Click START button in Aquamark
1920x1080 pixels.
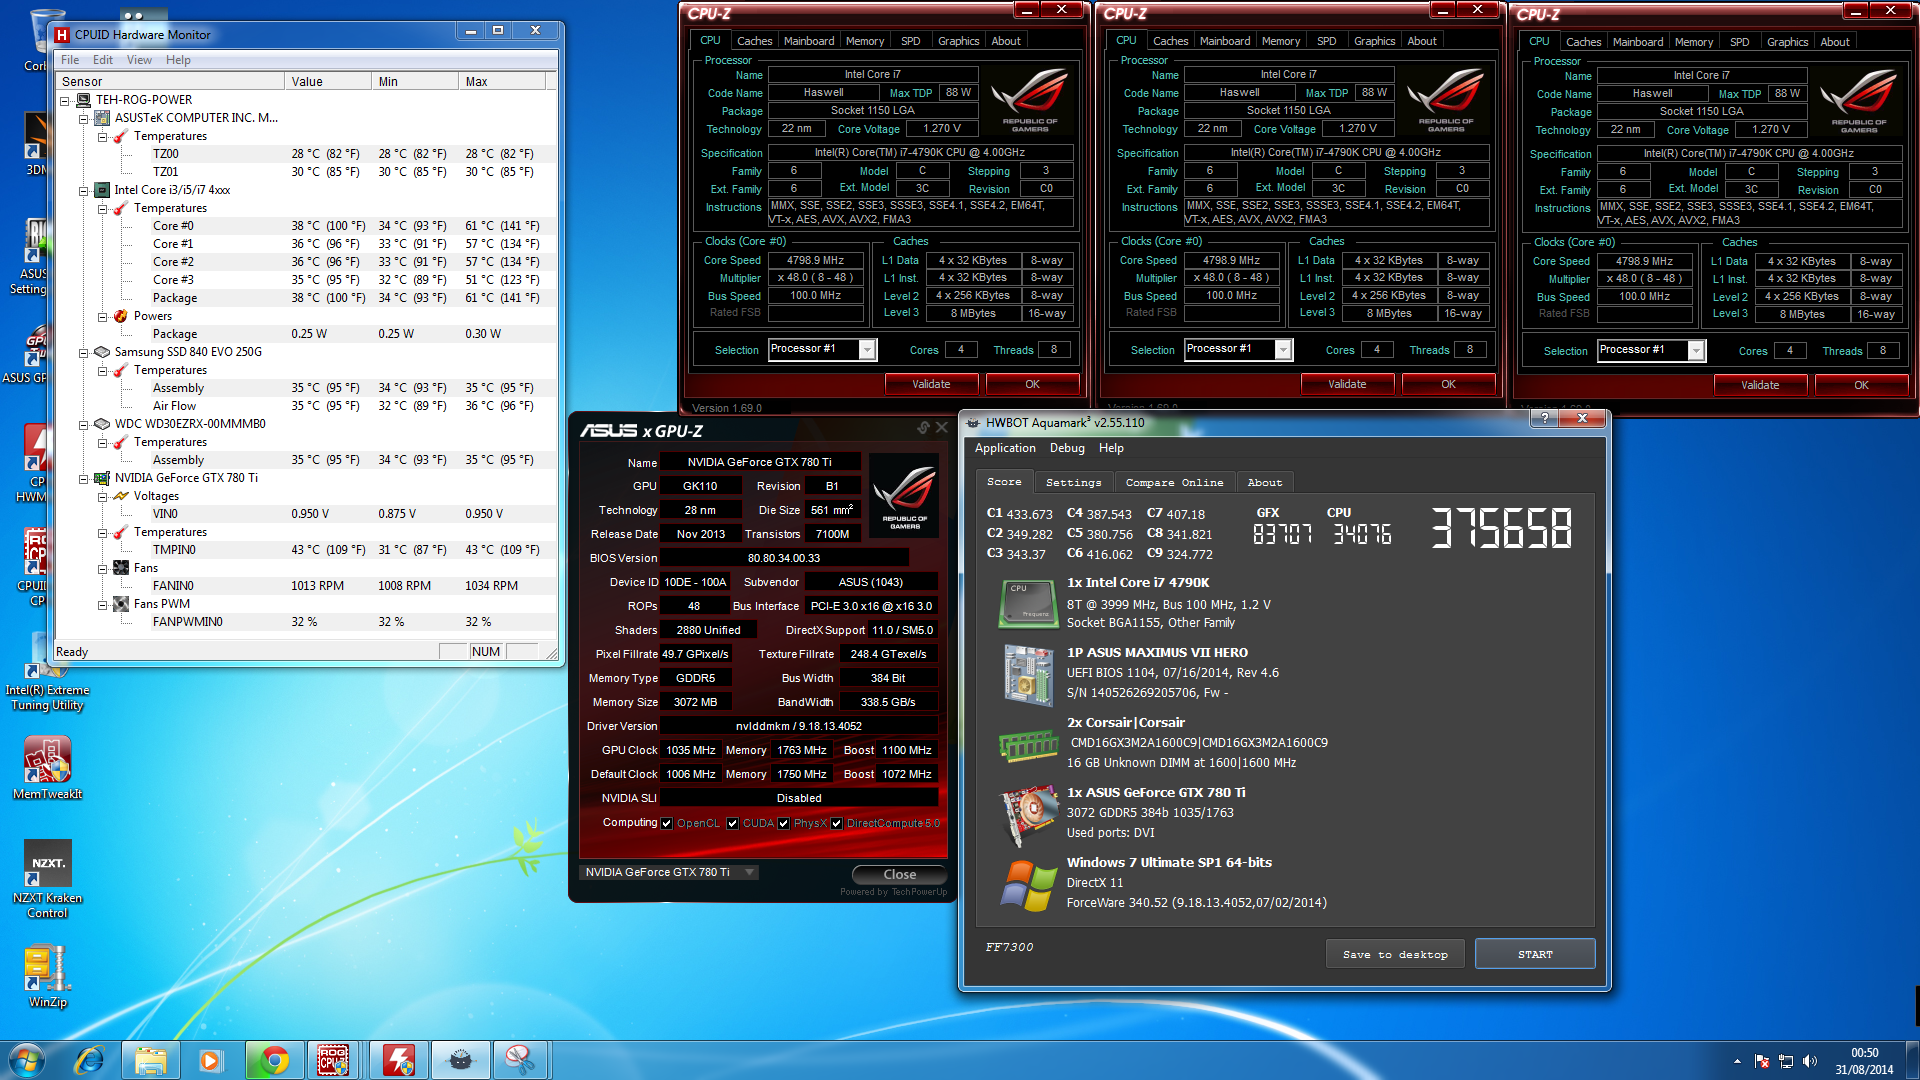click(1535, 954)
